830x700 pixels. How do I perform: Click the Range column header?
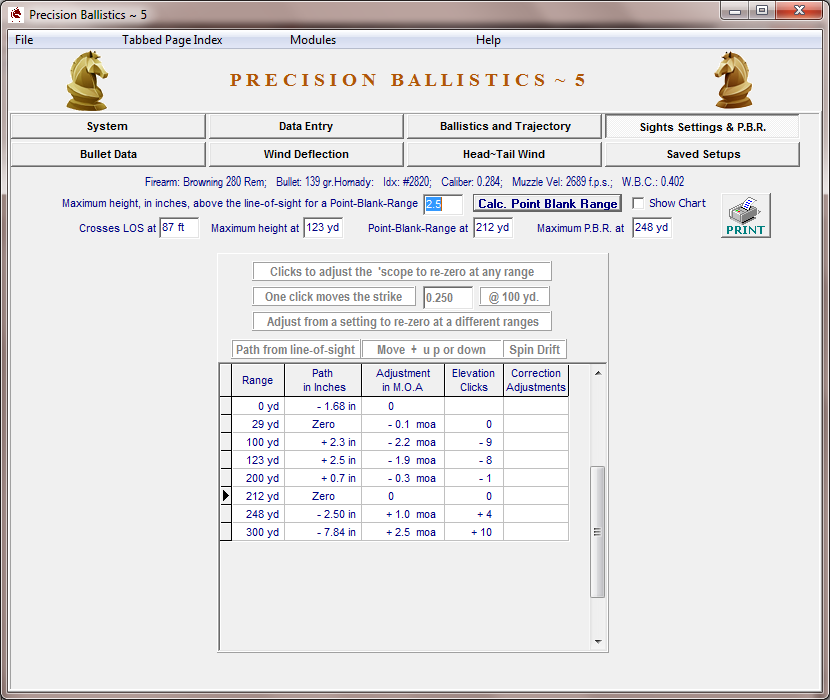click(x=258, y=380)
